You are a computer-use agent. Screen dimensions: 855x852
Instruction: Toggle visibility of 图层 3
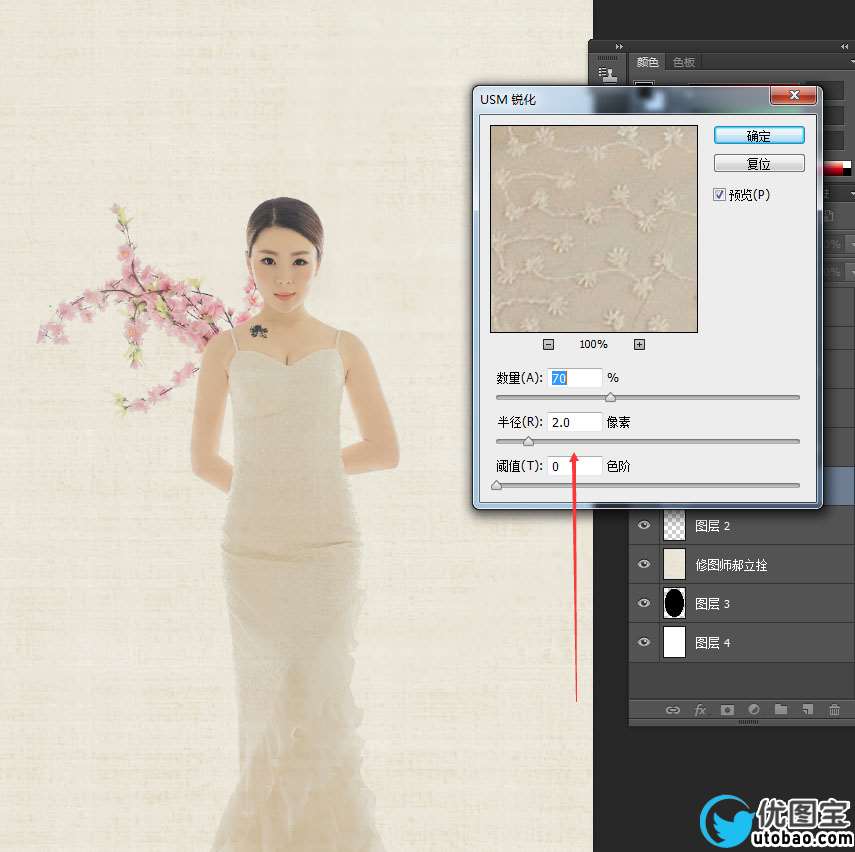(644, 604)
